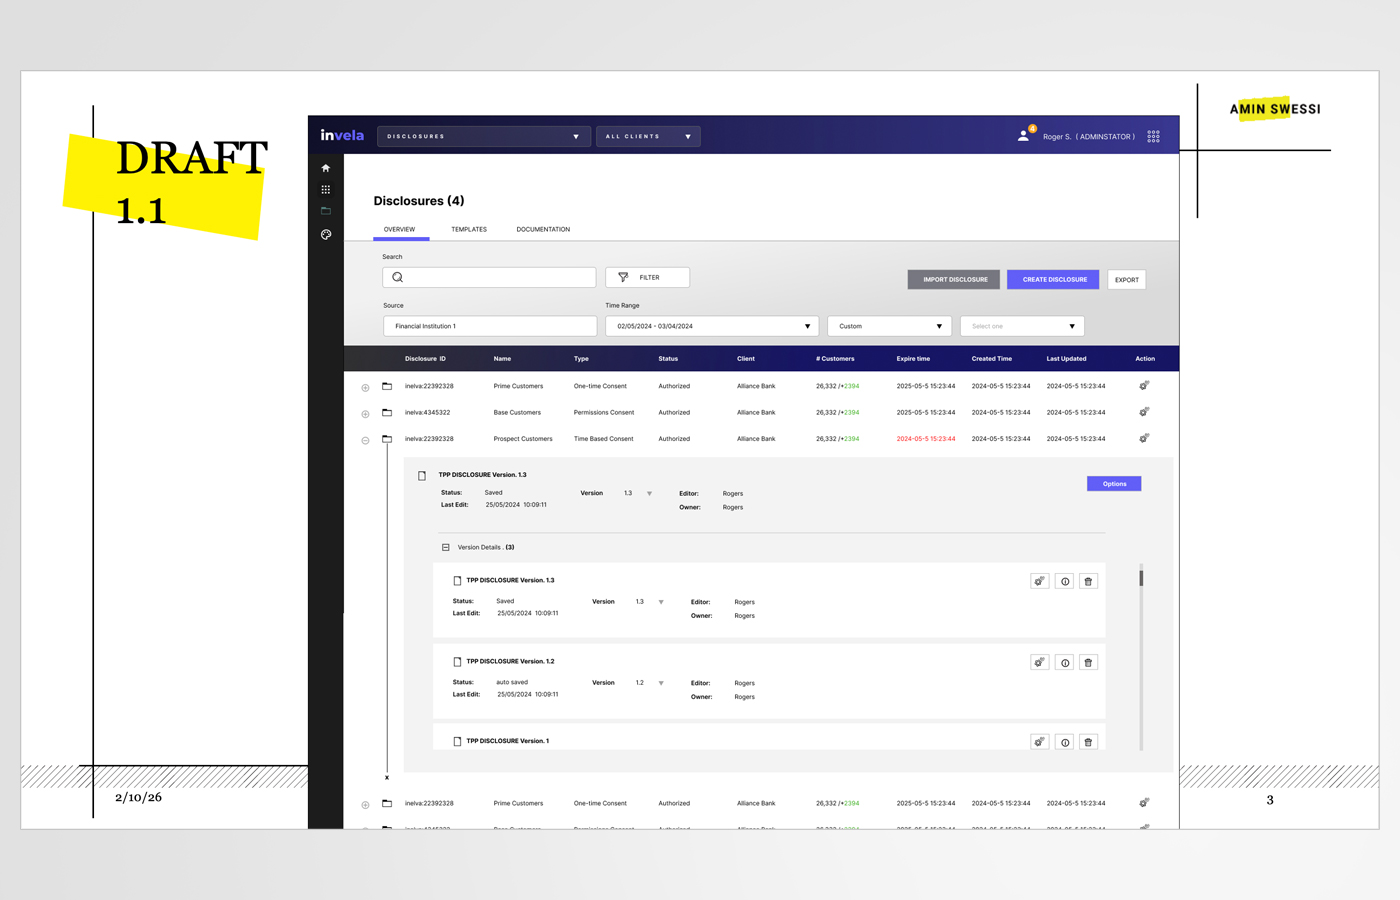The width and height of the screenshot is (1400, 900).
Task: Click the folder icon in left sidebar
Action: click(325, 211)
